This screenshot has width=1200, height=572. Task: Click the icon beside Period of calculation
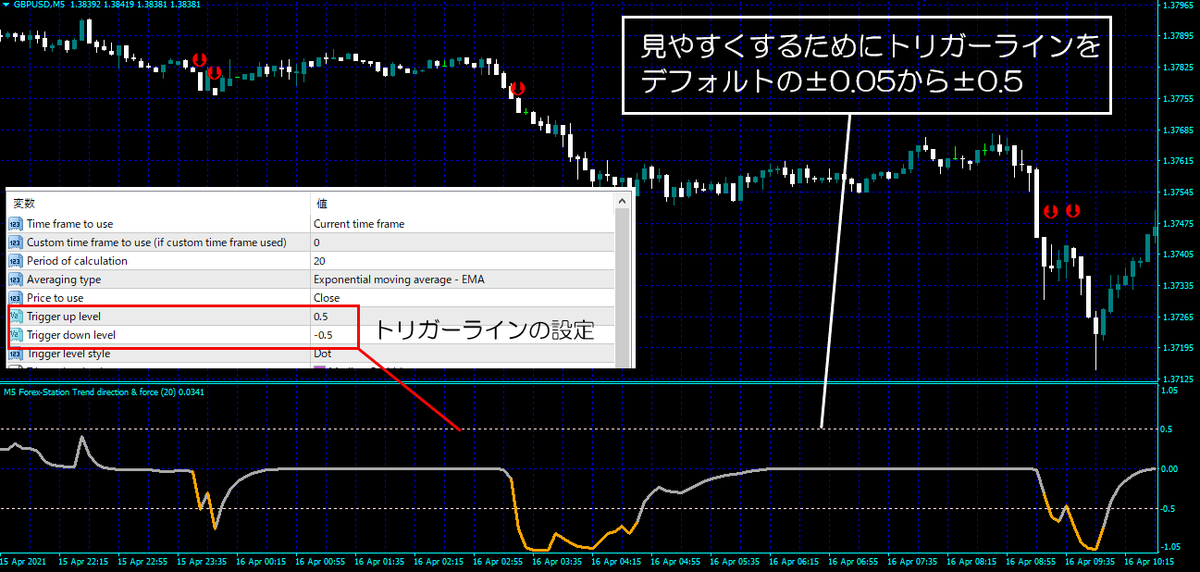pyautogui.click(x=15, y=261)
